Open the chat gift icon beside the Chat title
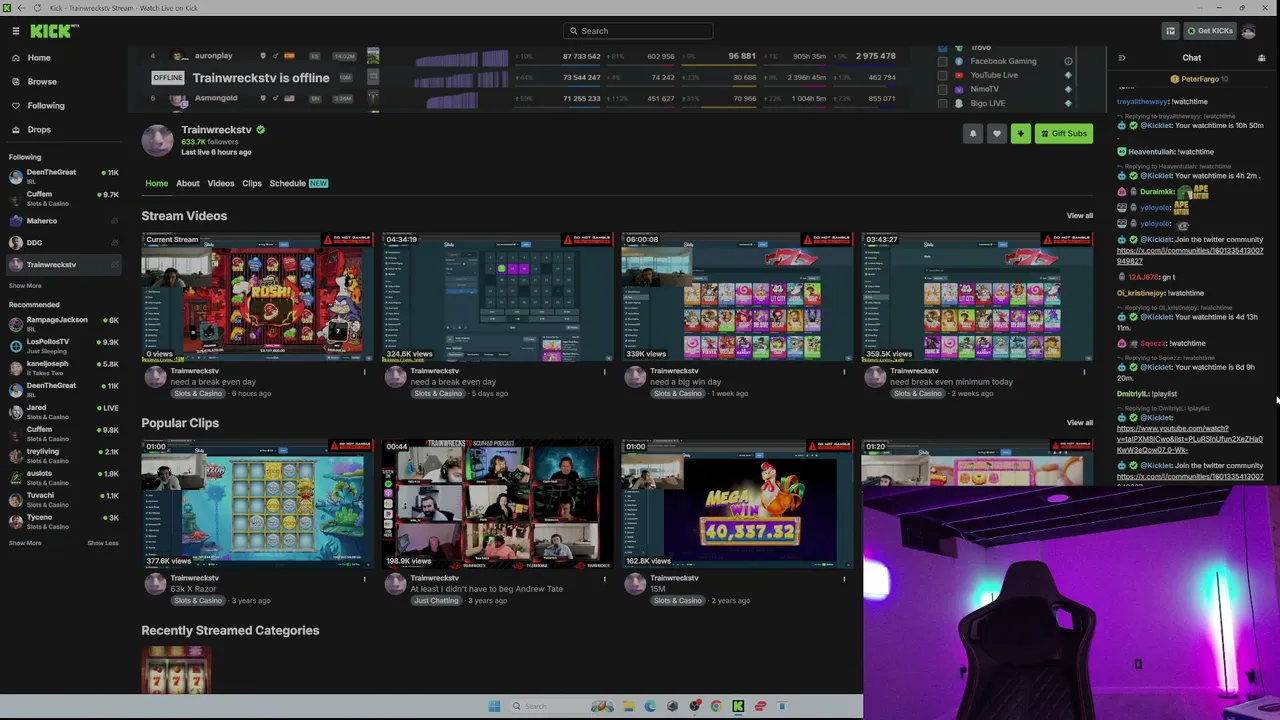 click(x=1261, y=58)
